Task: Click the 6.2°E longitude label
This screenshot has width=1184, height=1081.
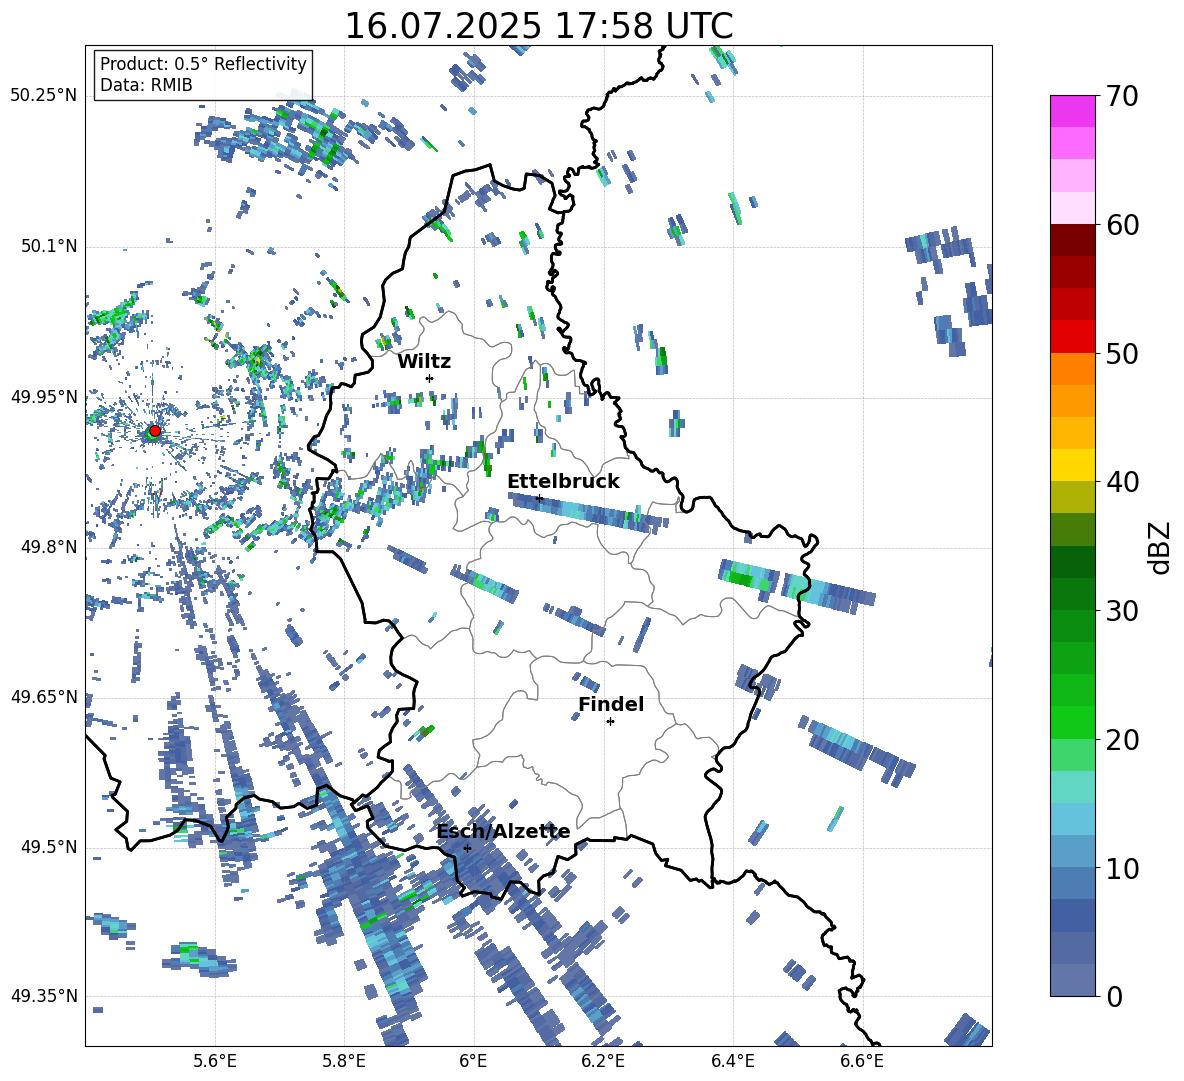Action: (x=603, y=1061)
